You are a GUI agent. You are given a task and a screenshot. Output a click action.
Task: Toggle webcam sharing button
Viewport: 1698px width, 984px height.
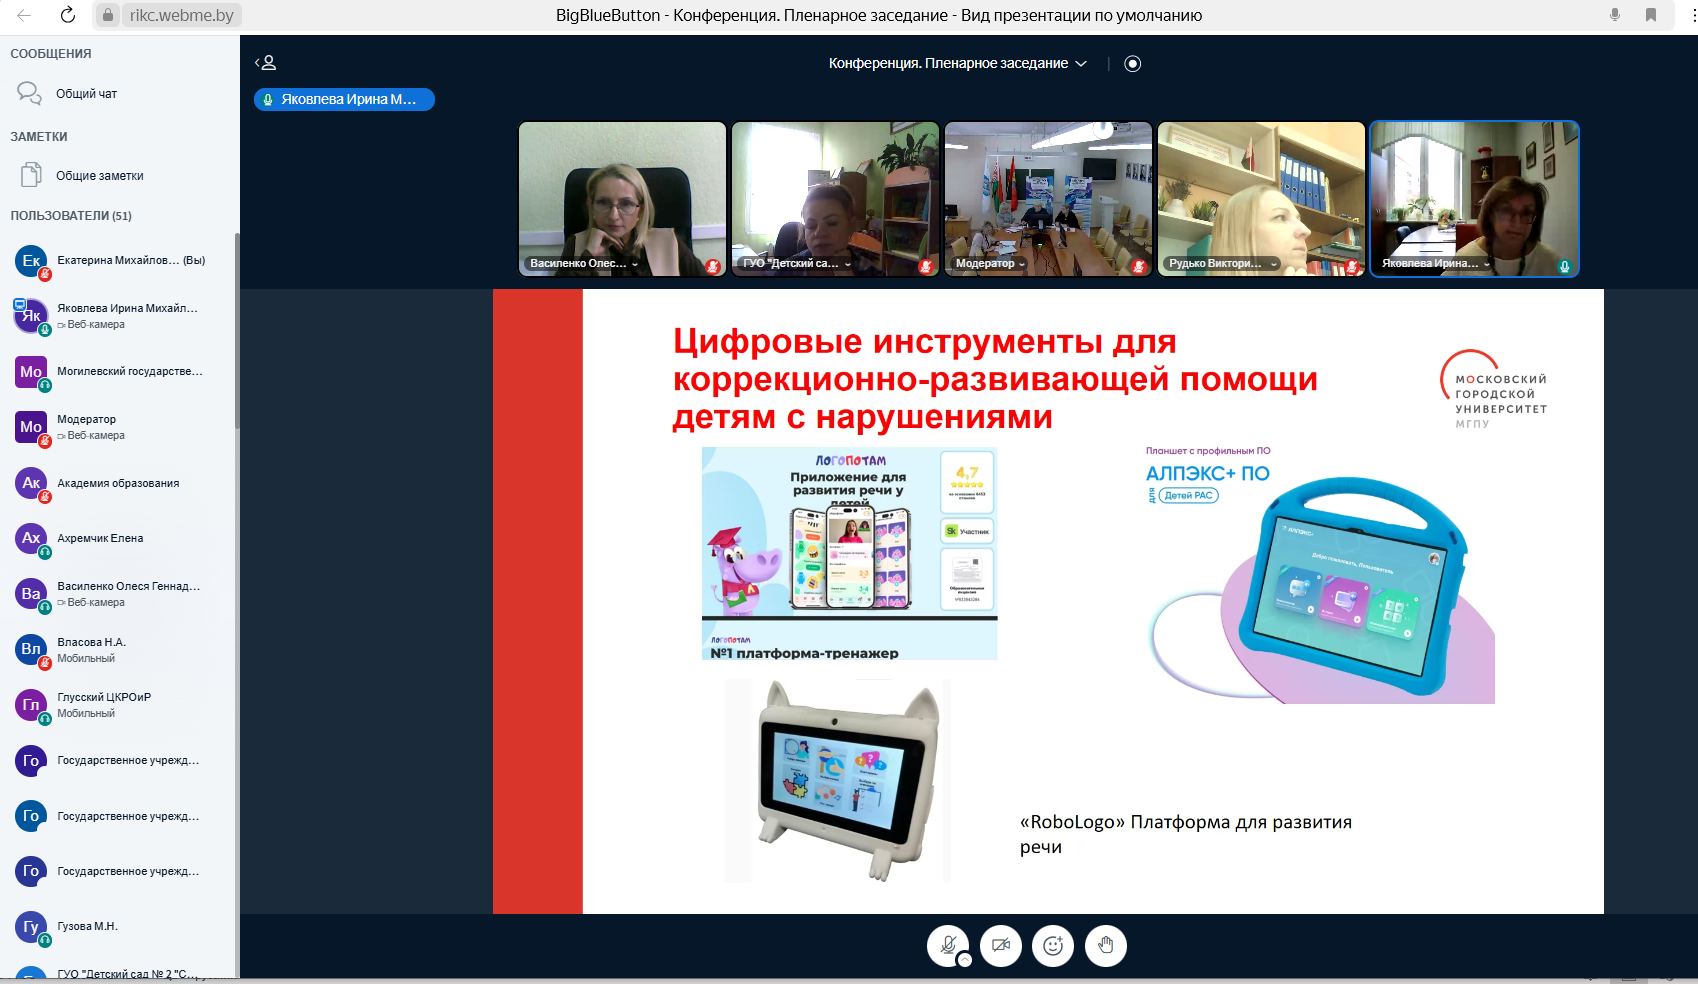click(x=1000, y=946)
